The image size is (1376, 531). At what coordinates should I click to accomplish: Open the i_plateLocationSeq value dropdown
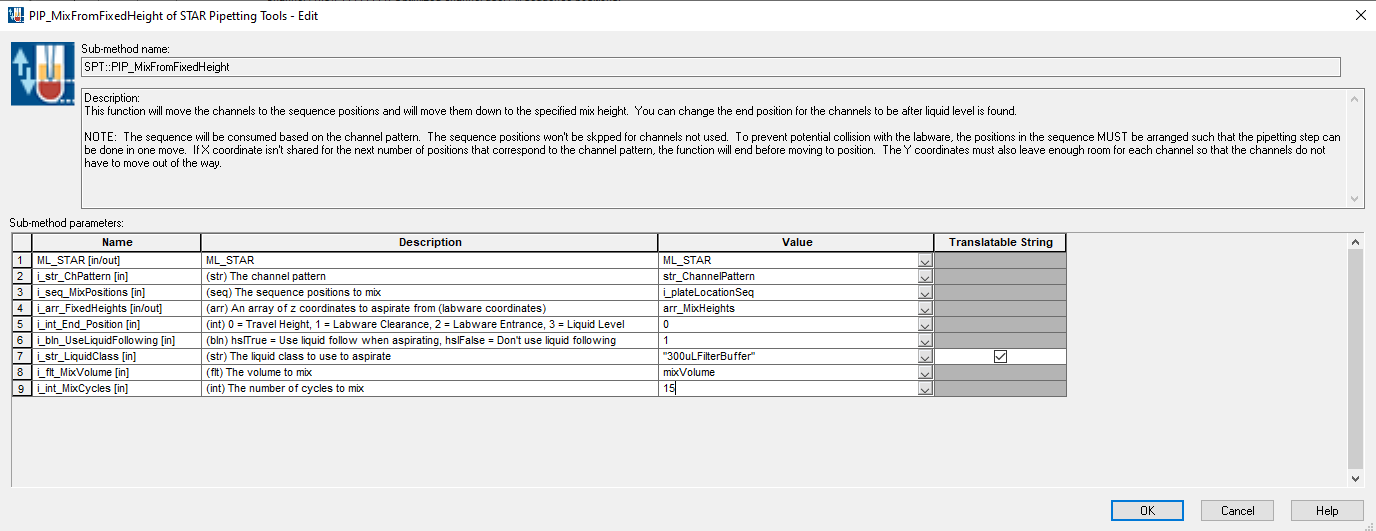click(x=925, y=293)
